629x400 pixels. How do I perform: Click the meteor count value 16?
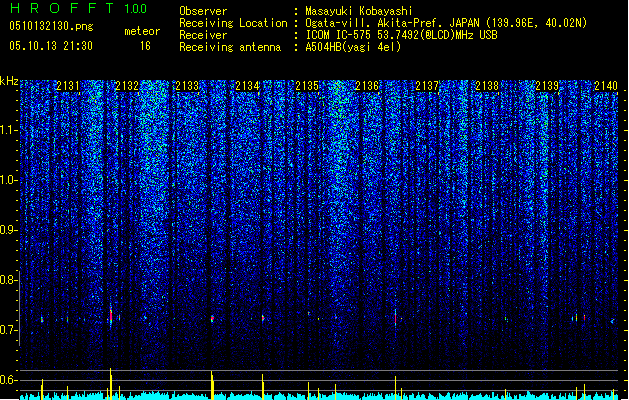click(x=145, y=46)
